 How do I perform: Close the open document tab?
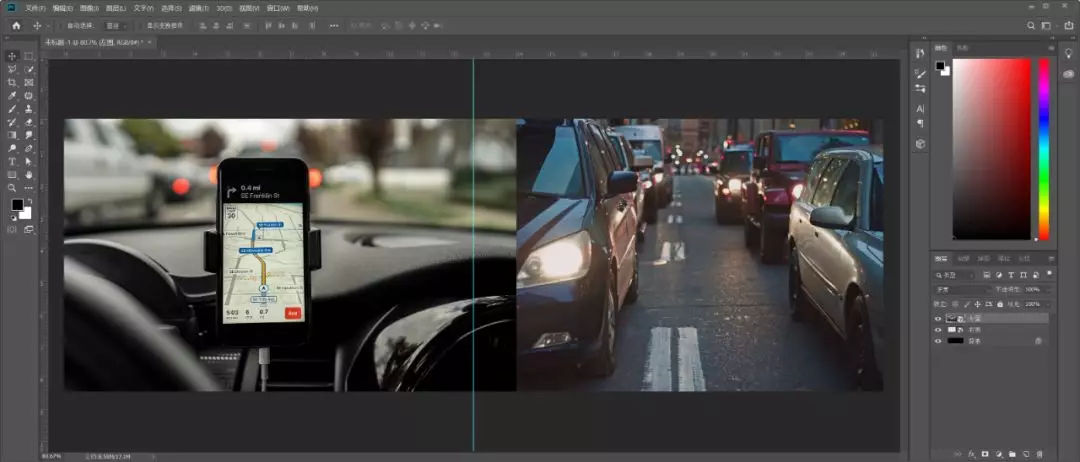[149, 42]
